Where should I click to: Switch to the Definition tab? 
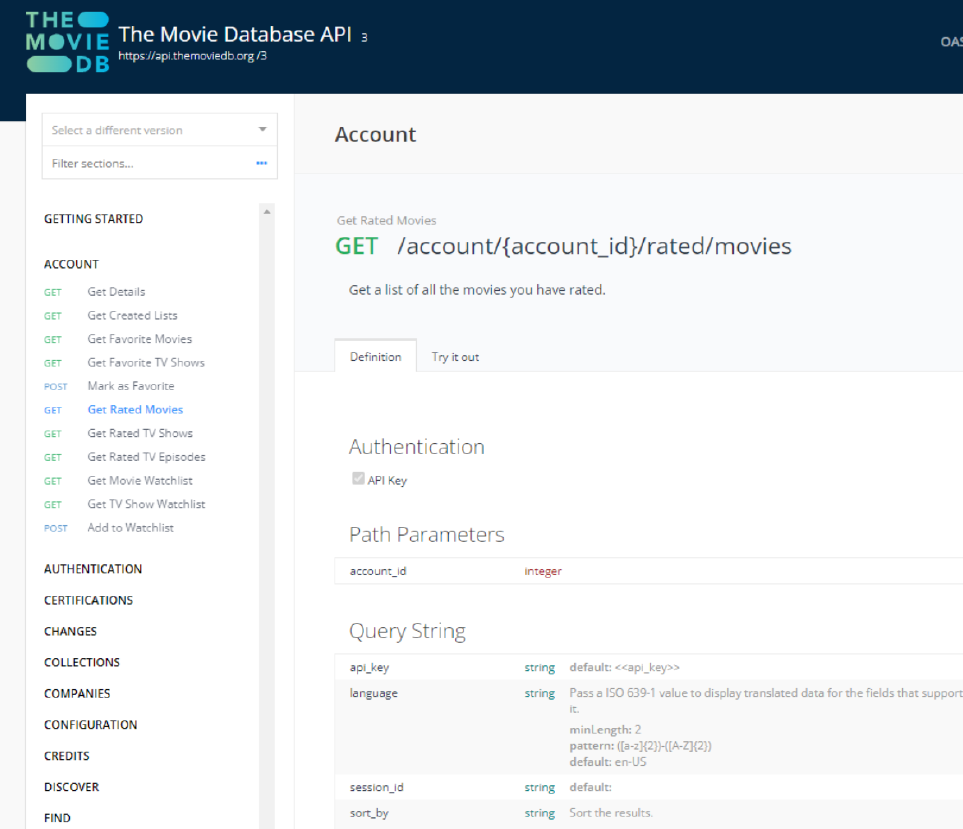tap(375, 357)
